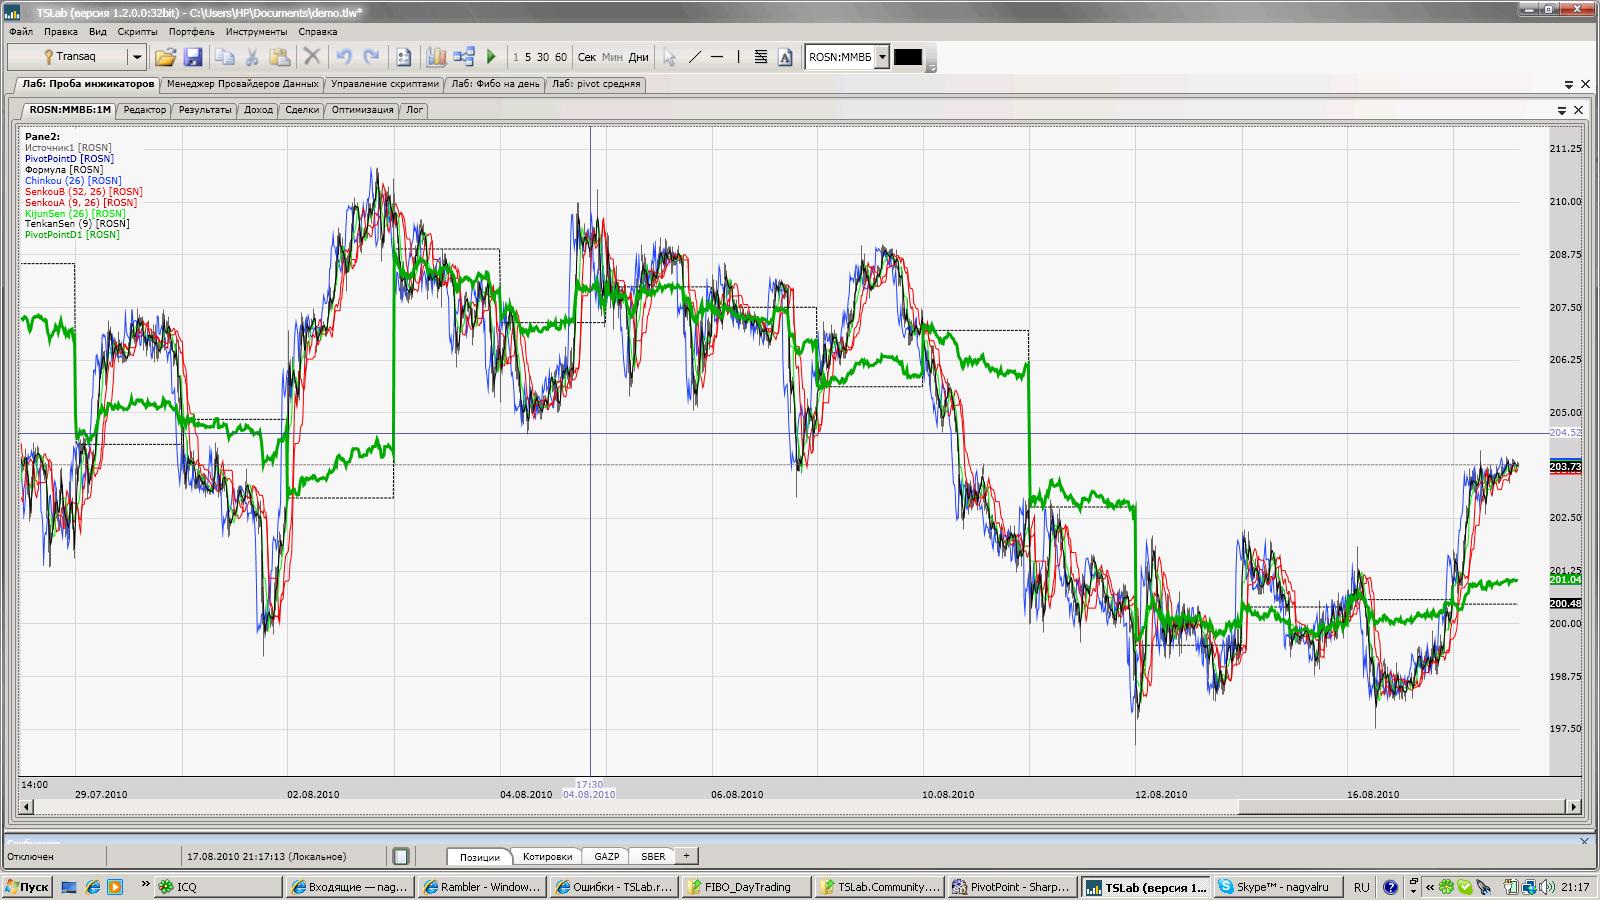The height and width of the screenshot is (900, 1600).
Task: Toggle the Сек time unit
Action: (587, 57)
